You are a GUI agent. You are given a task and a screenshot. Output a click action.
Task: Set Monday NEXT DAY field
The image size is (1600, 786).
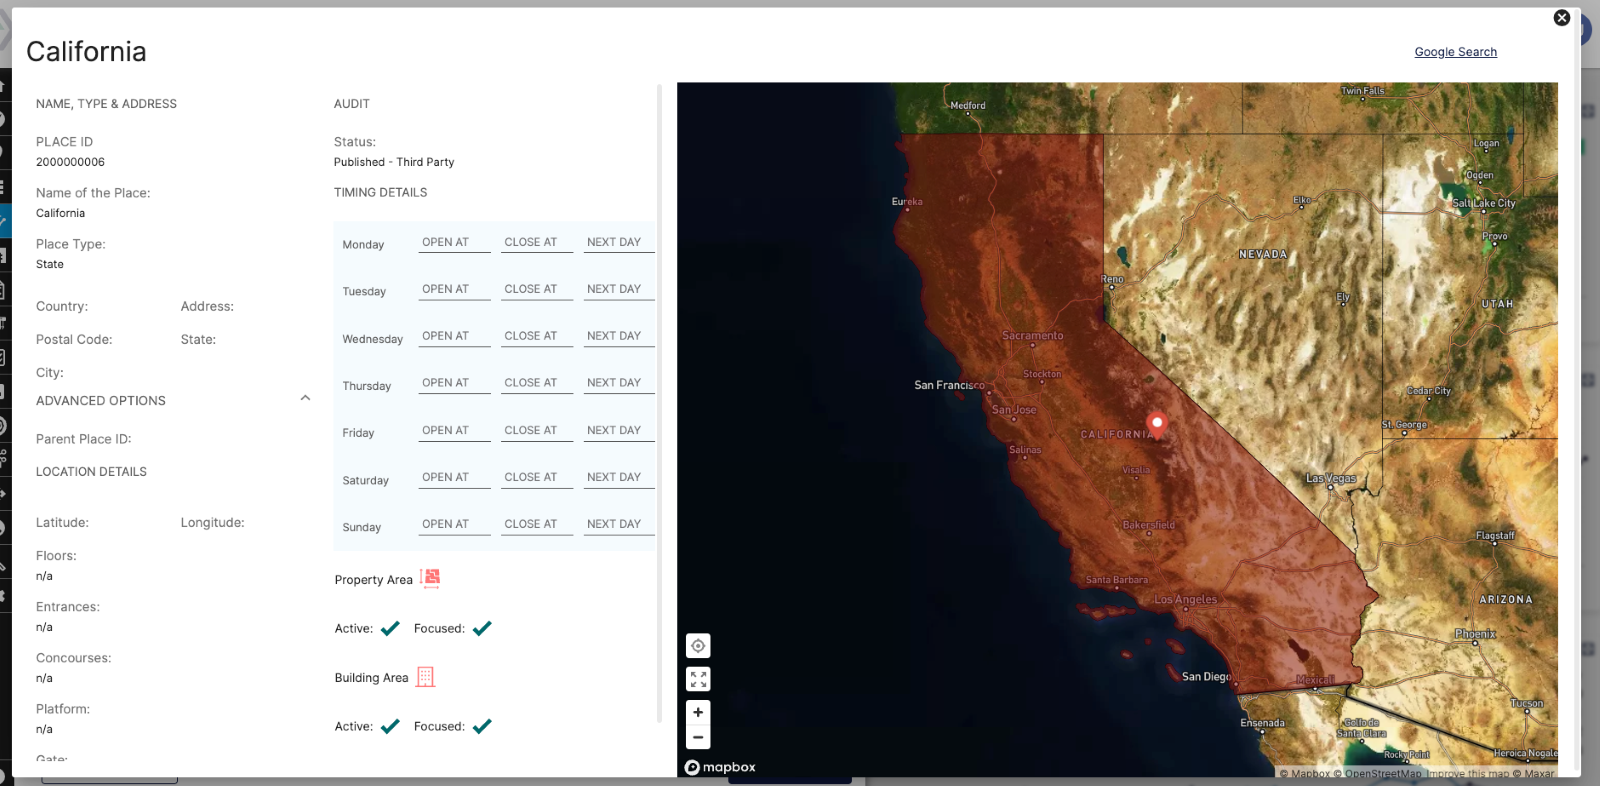pyautogui.click(x=619, y=242)
